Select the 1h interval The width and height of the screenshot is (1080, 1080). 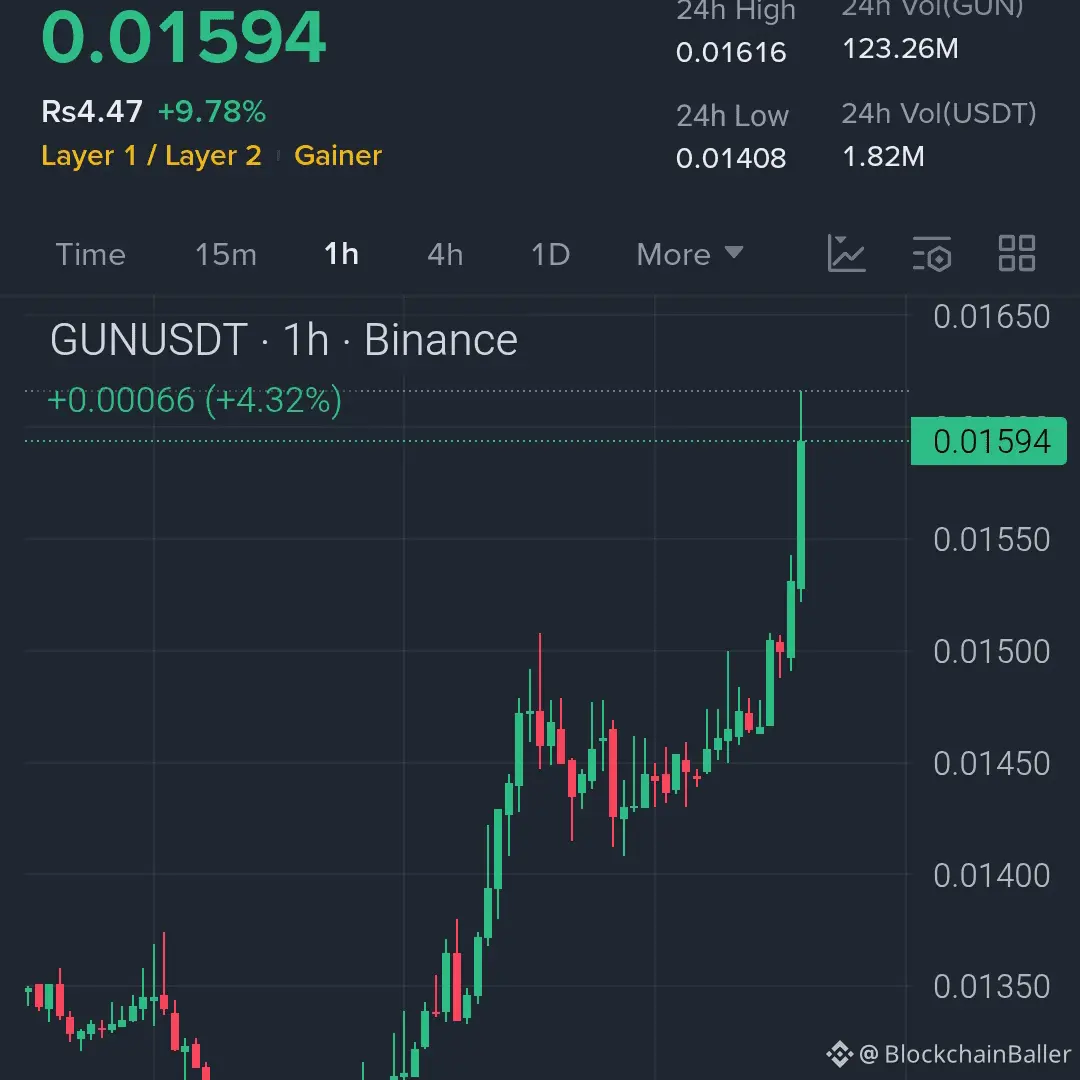pyautogui.click(x=342, y=254)
